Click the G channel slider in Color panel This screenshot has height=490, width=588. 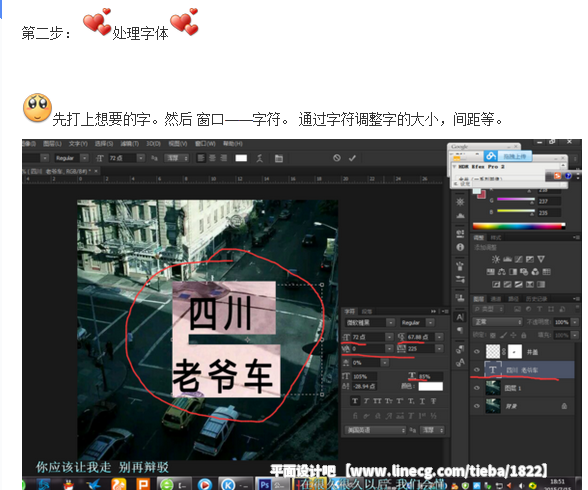(516, 200)
